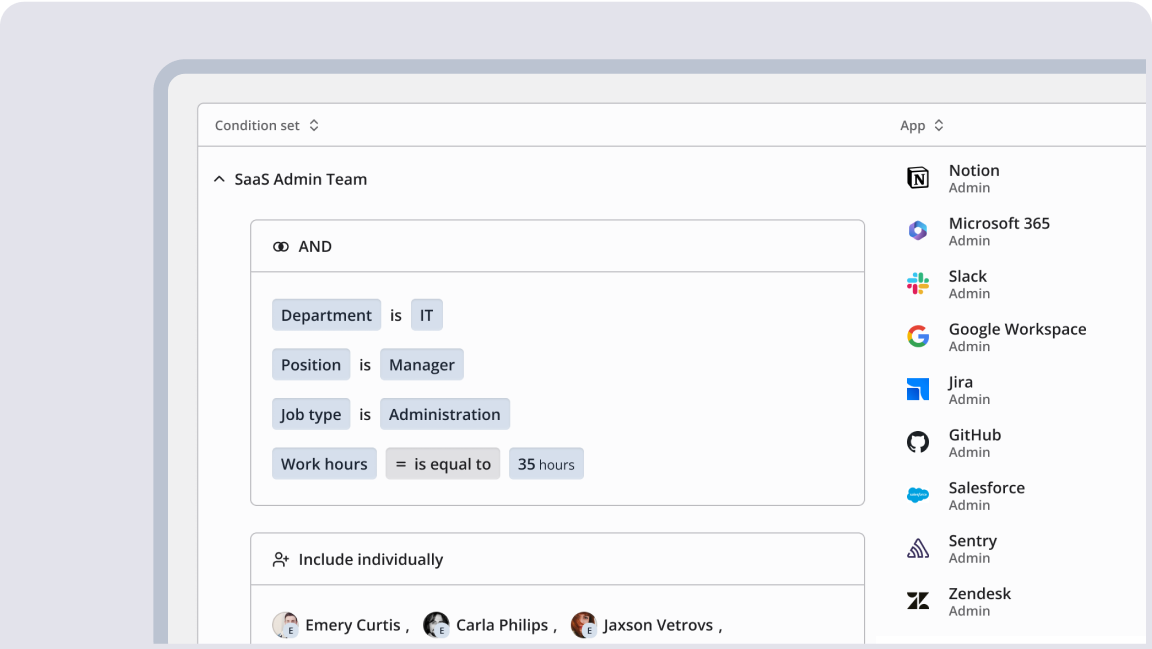Click the Sentry app icon
Image resolution: width=1152 pixels, height=649 pixels.
(x=917, y=548)
